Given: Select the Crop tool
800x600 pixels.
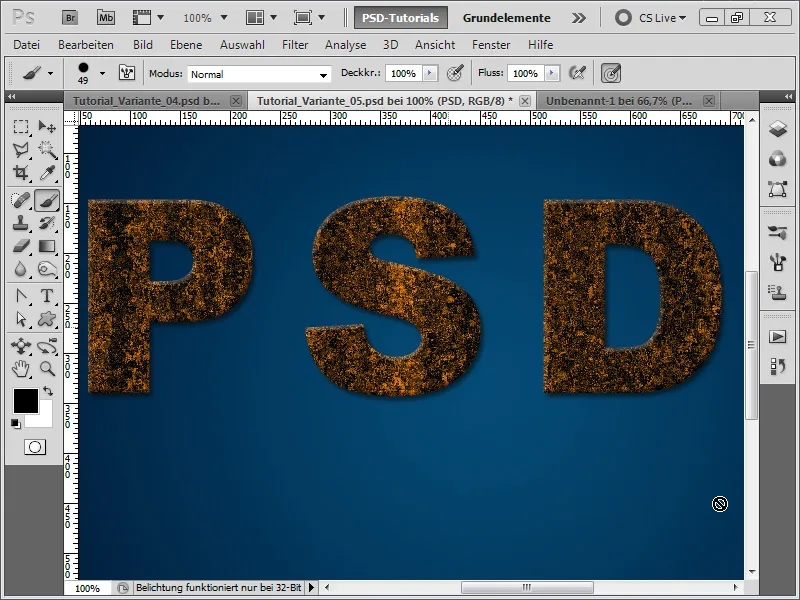Looking at the screenshot, I should (x=21, y=172).
